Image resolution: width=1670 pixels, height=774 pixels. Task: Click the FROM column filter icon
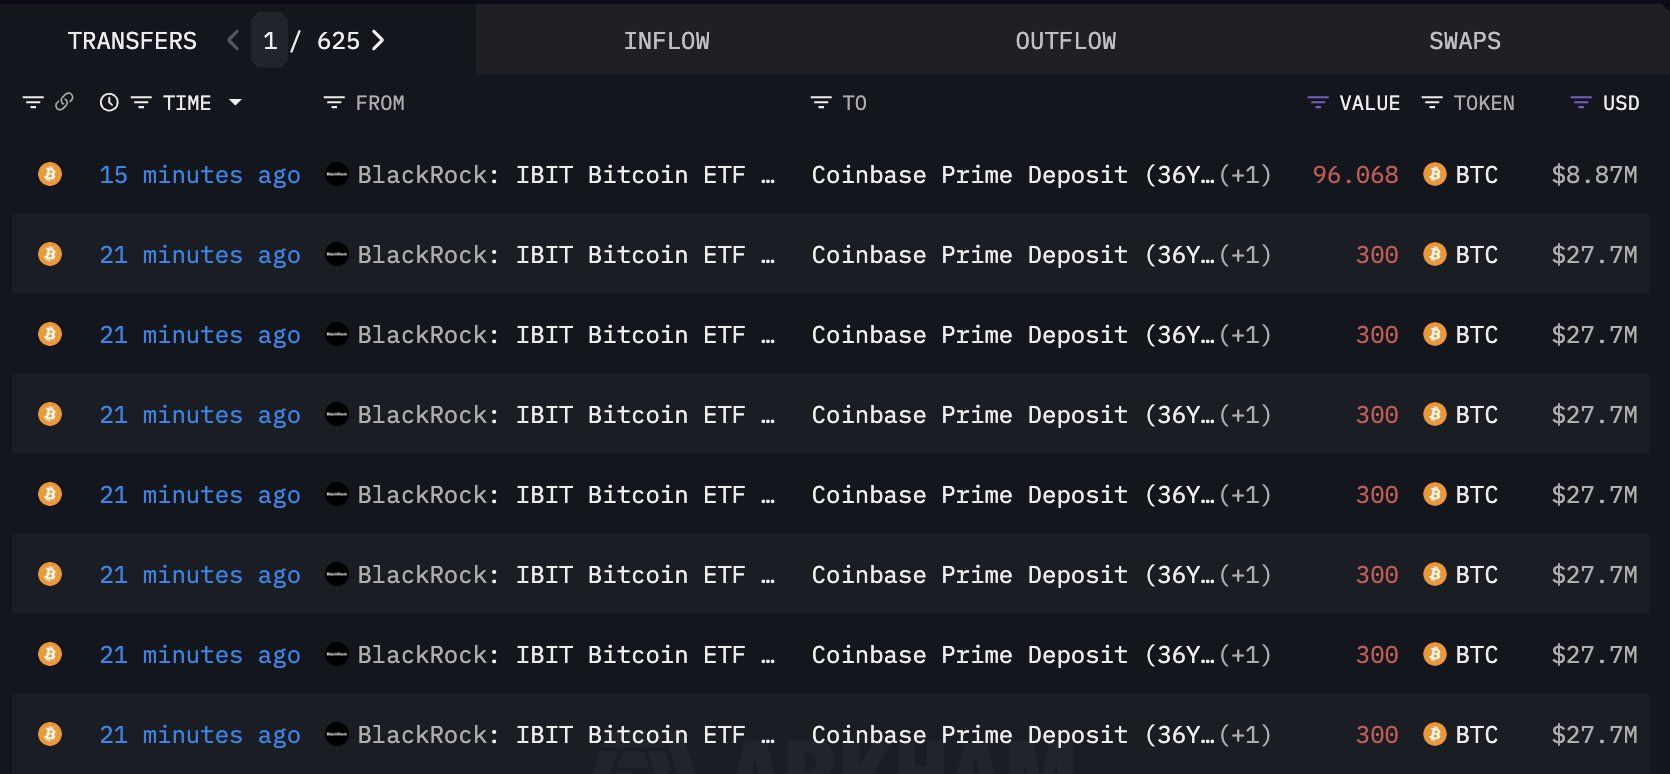(x=332, y=101)
